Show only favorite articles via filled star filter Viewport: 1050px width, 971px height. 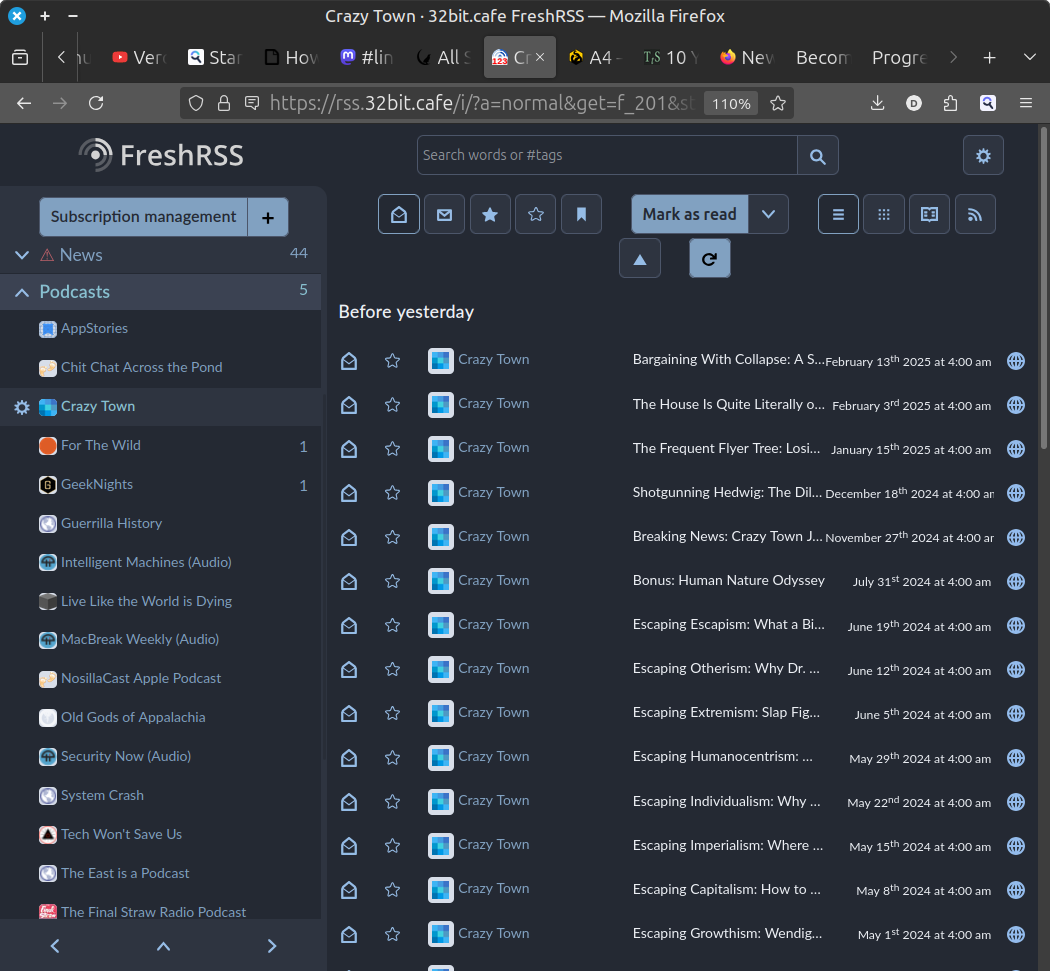coord(490,213)
